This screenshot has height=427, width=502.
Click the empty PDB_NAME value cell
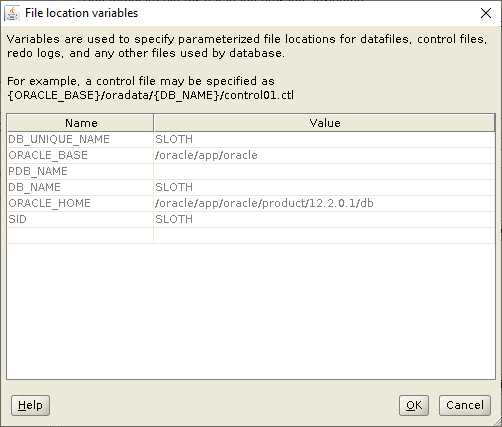point(324,171)
